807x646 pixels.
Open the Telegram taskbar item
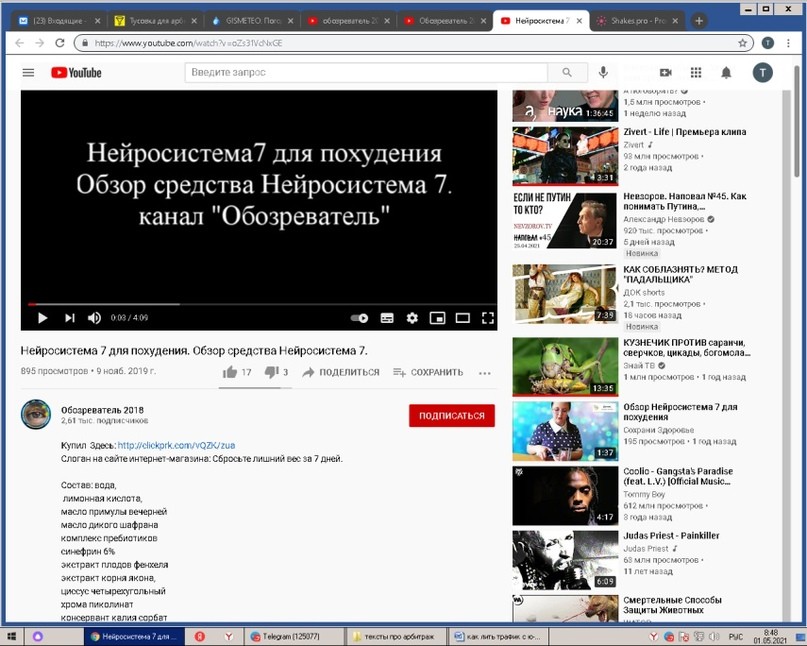[291, 637]
